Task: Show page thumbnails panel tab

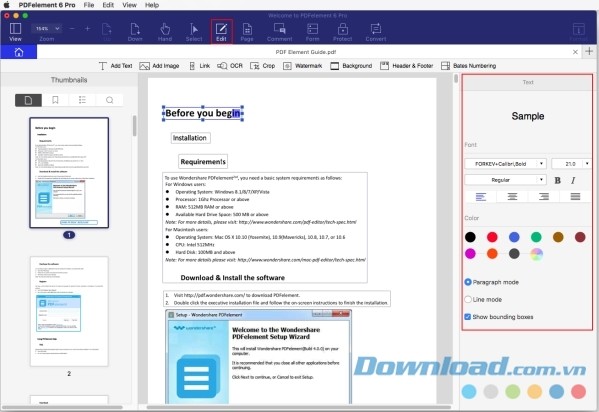Action: 28,100
